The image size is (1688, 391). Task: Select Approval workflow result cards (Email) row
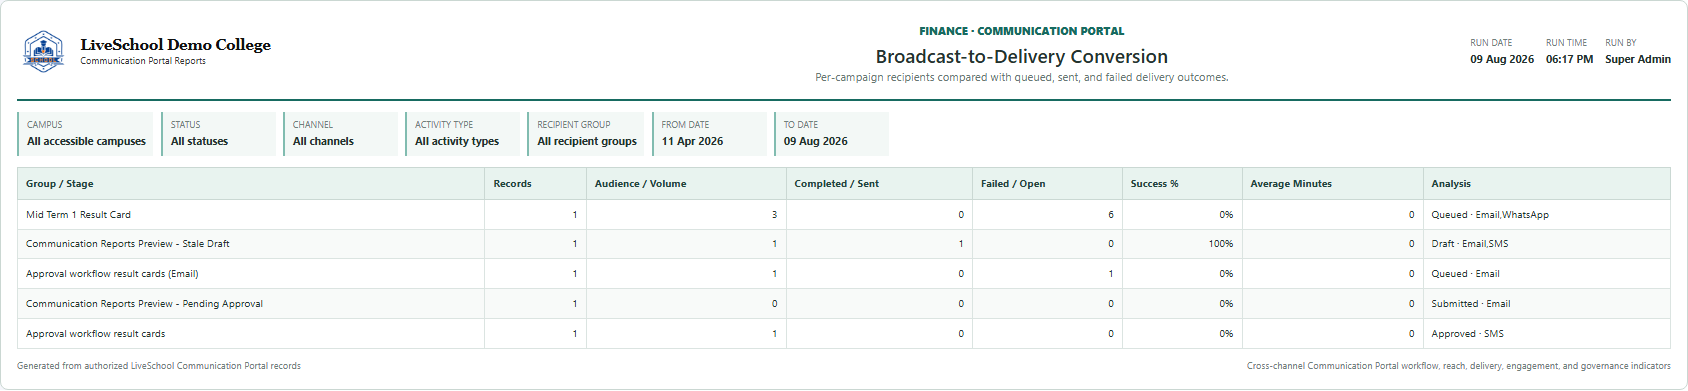pos(844,274)
